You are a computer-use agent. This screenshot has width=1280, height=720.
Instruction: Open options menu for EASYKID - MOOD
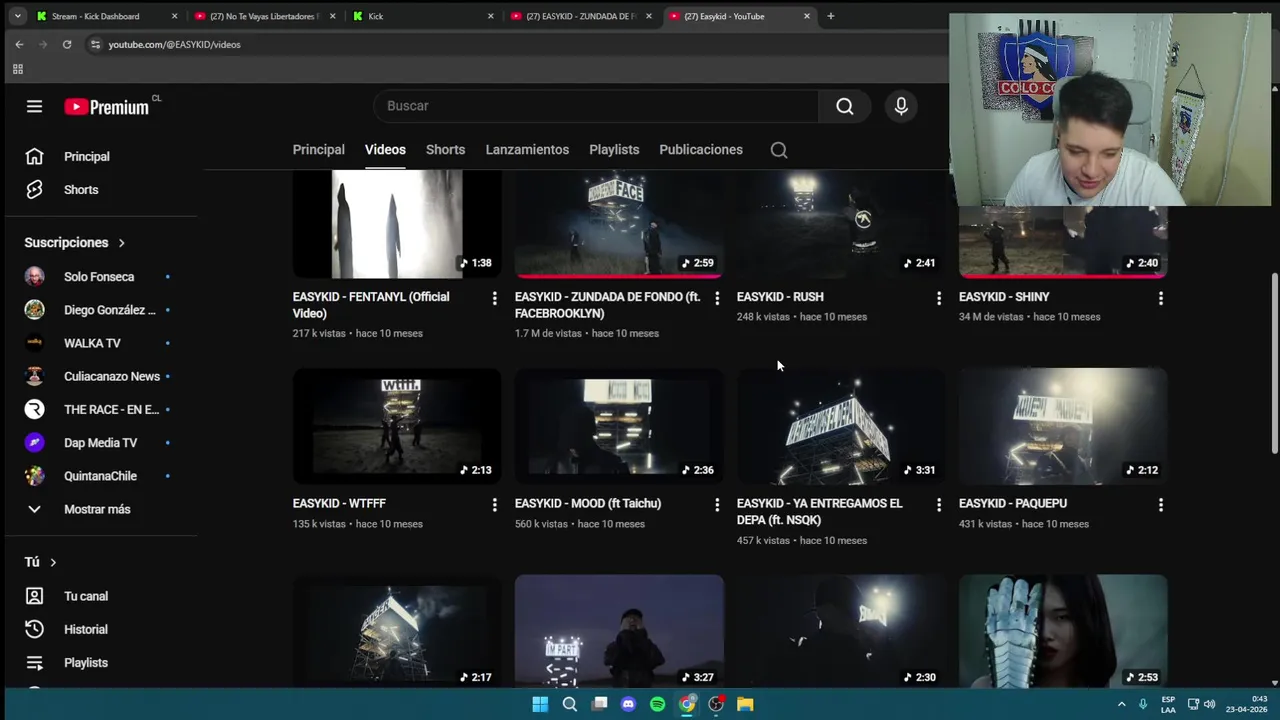[x=716, y=505]
